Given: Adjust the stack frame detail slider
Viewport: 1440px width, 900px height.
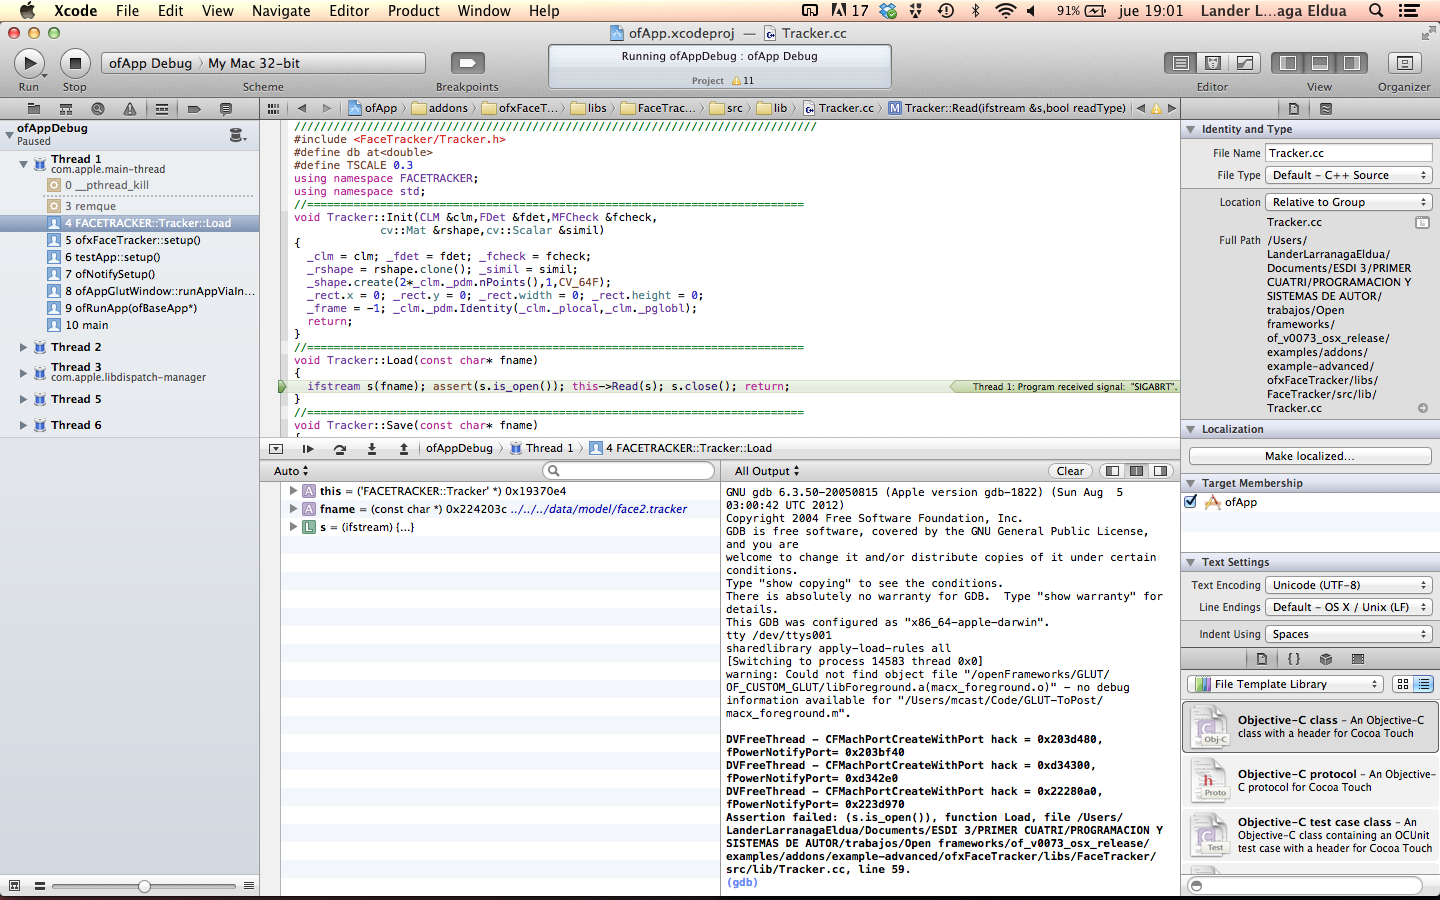Looking at the screenshot, I should click(144, 886).
